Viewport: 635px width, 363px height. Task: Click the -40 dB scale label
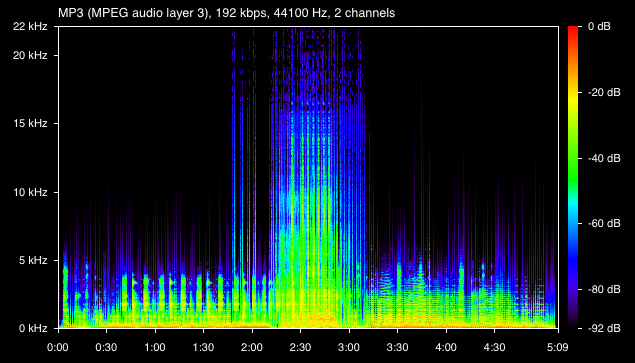pos(604,158)
